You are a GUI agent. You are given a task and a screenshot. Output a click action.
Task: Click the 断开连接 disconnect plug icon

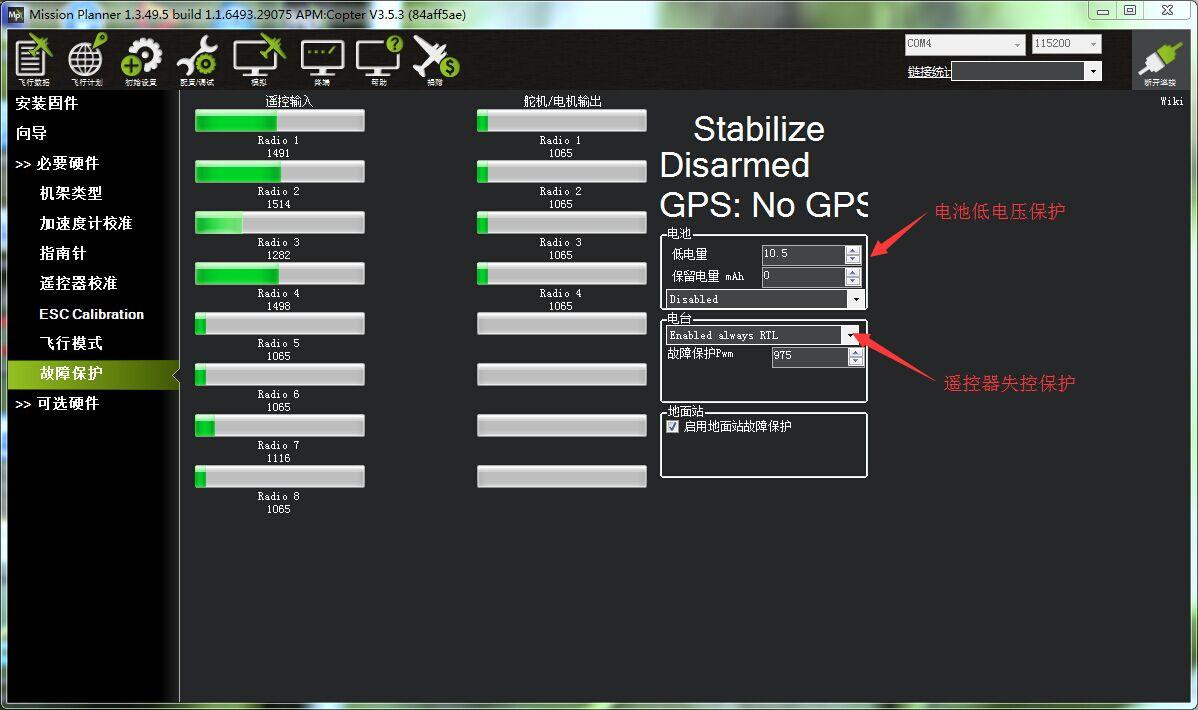(1160, 62)
